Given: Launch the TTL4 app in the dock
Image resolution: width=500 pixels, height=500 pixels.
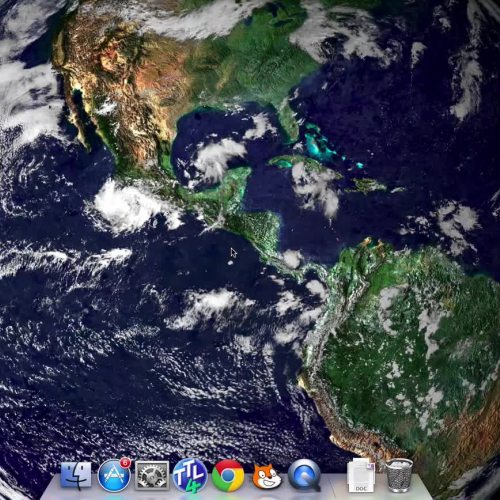Looking at the screenshot, I should pos(190,476).
